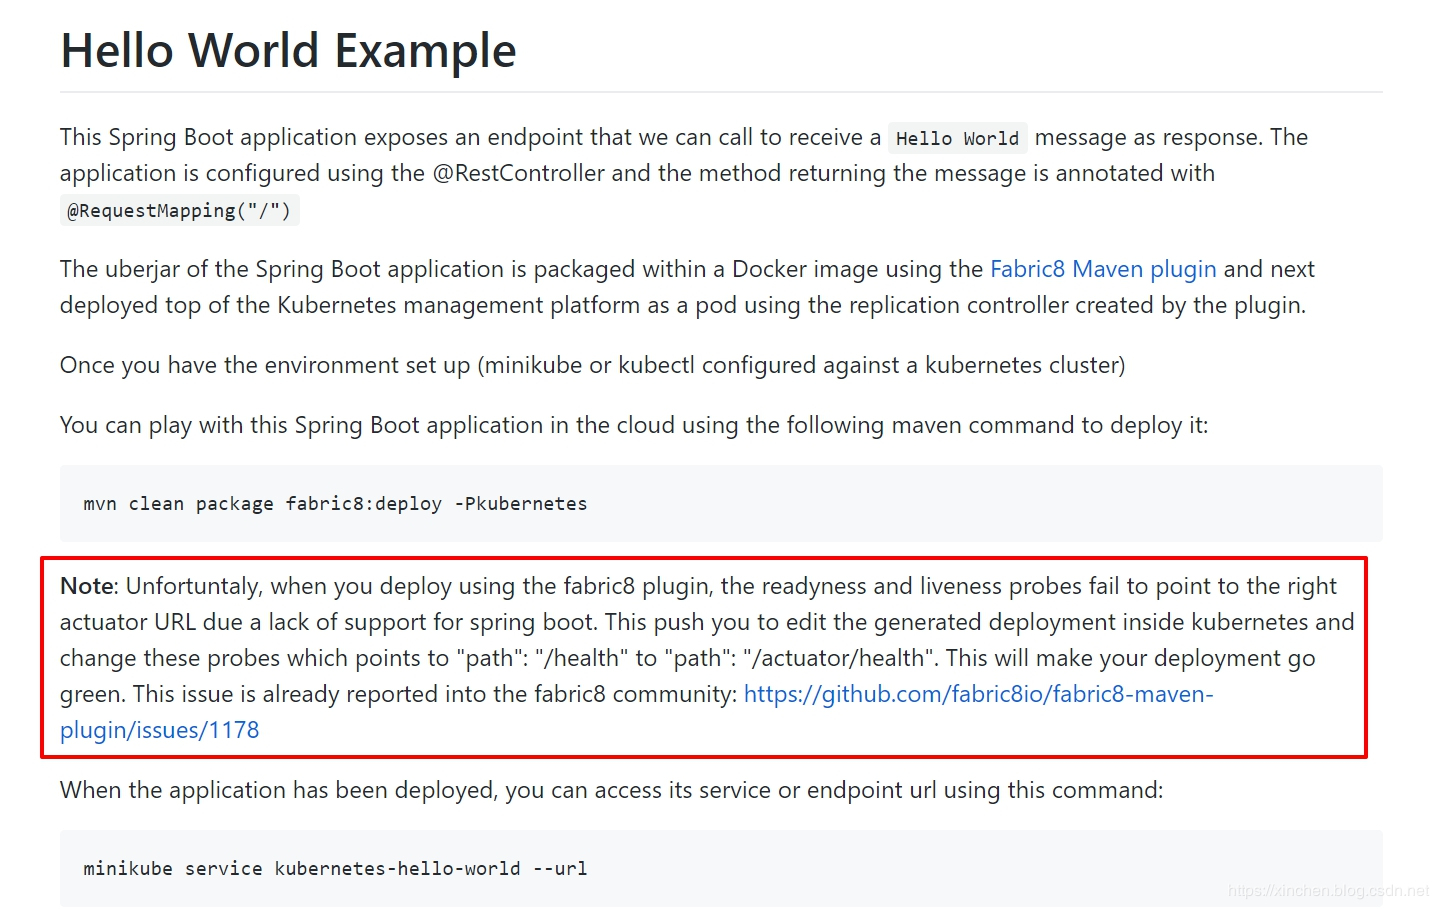Click the paragraph starting "You can play"
Image resolution: width=1439 pixels, height=909 pixels.
633,425
